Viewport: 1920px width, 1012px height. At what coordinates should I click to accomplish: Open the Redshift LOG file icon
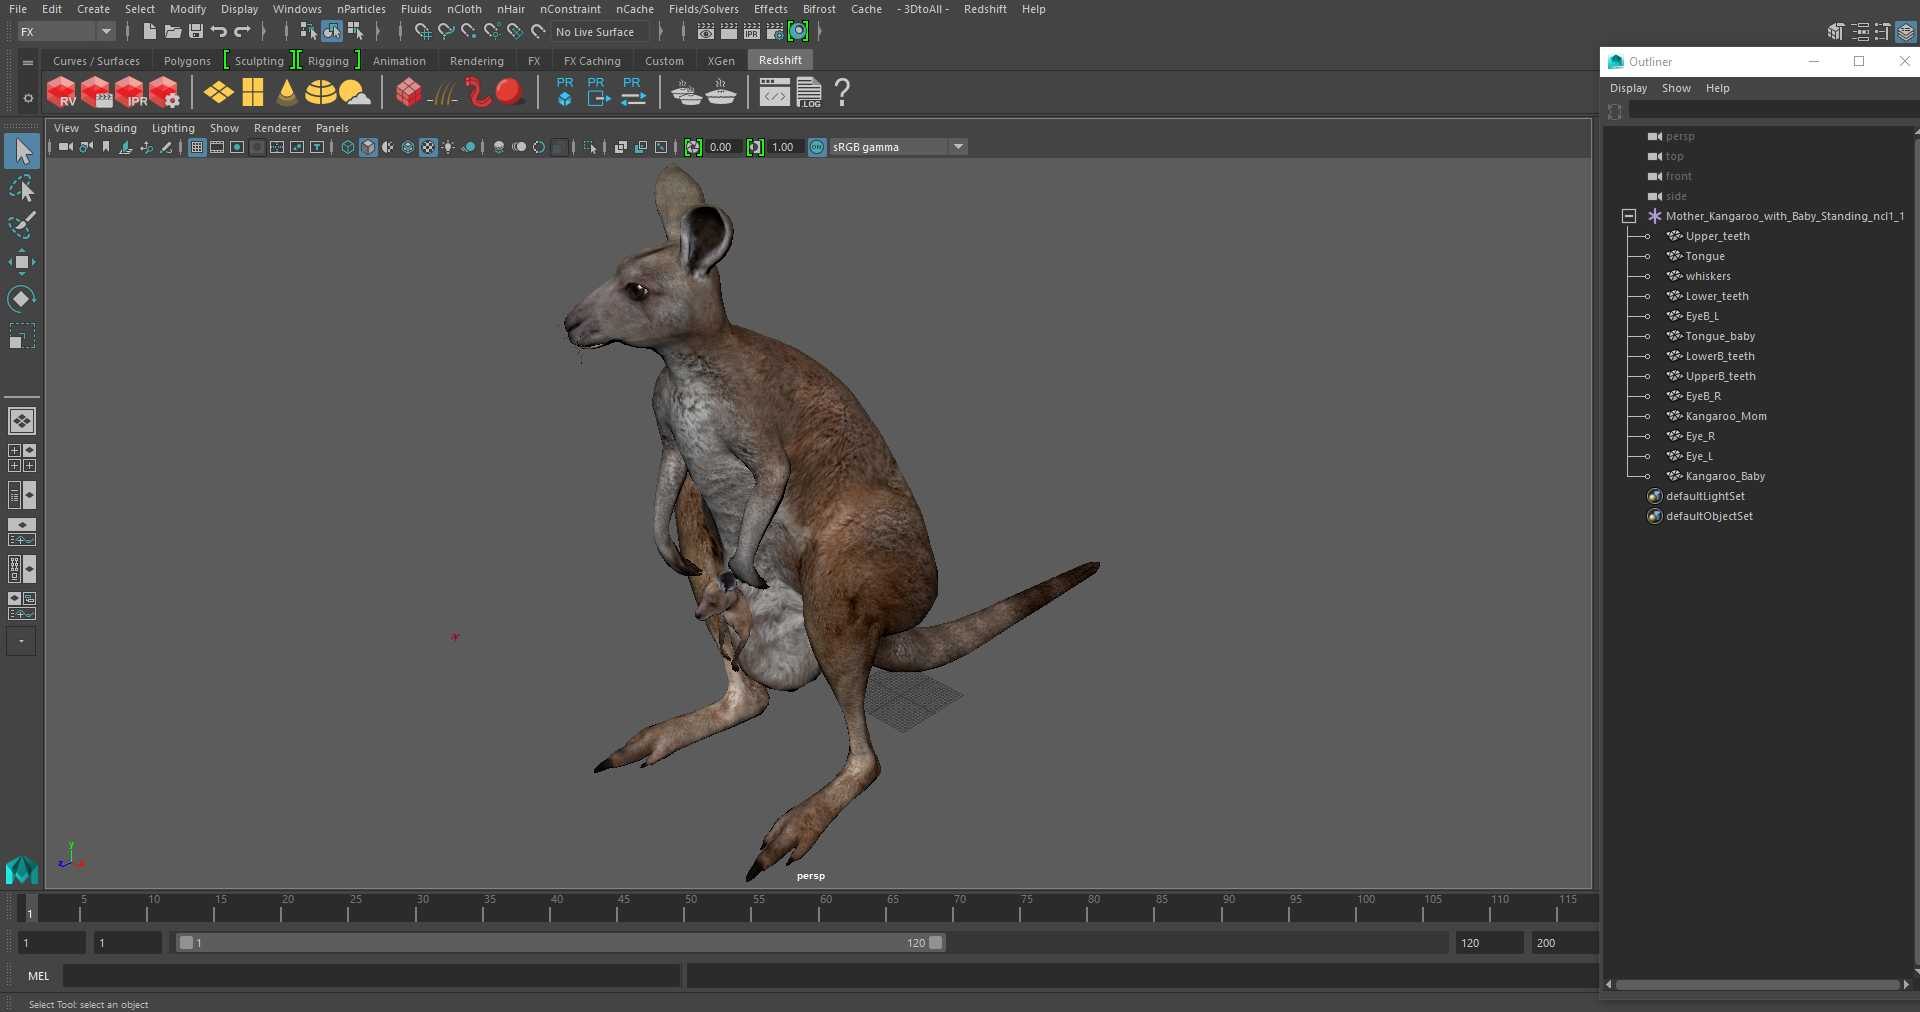(809, 93)
